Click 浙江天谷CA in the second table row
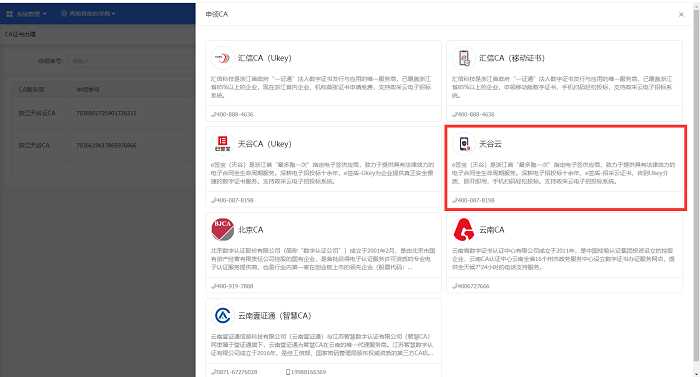 point(34,145)
